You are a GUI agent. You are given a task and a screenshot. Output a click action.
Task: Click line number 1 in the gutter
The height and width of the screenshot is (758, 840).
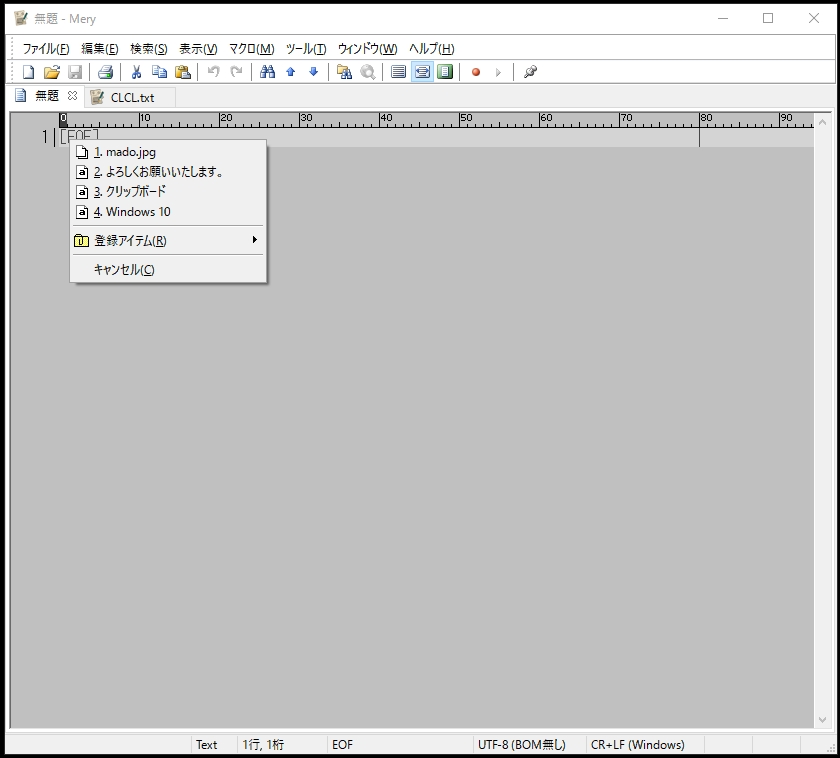pyautogui.click(x=45, y=137)
